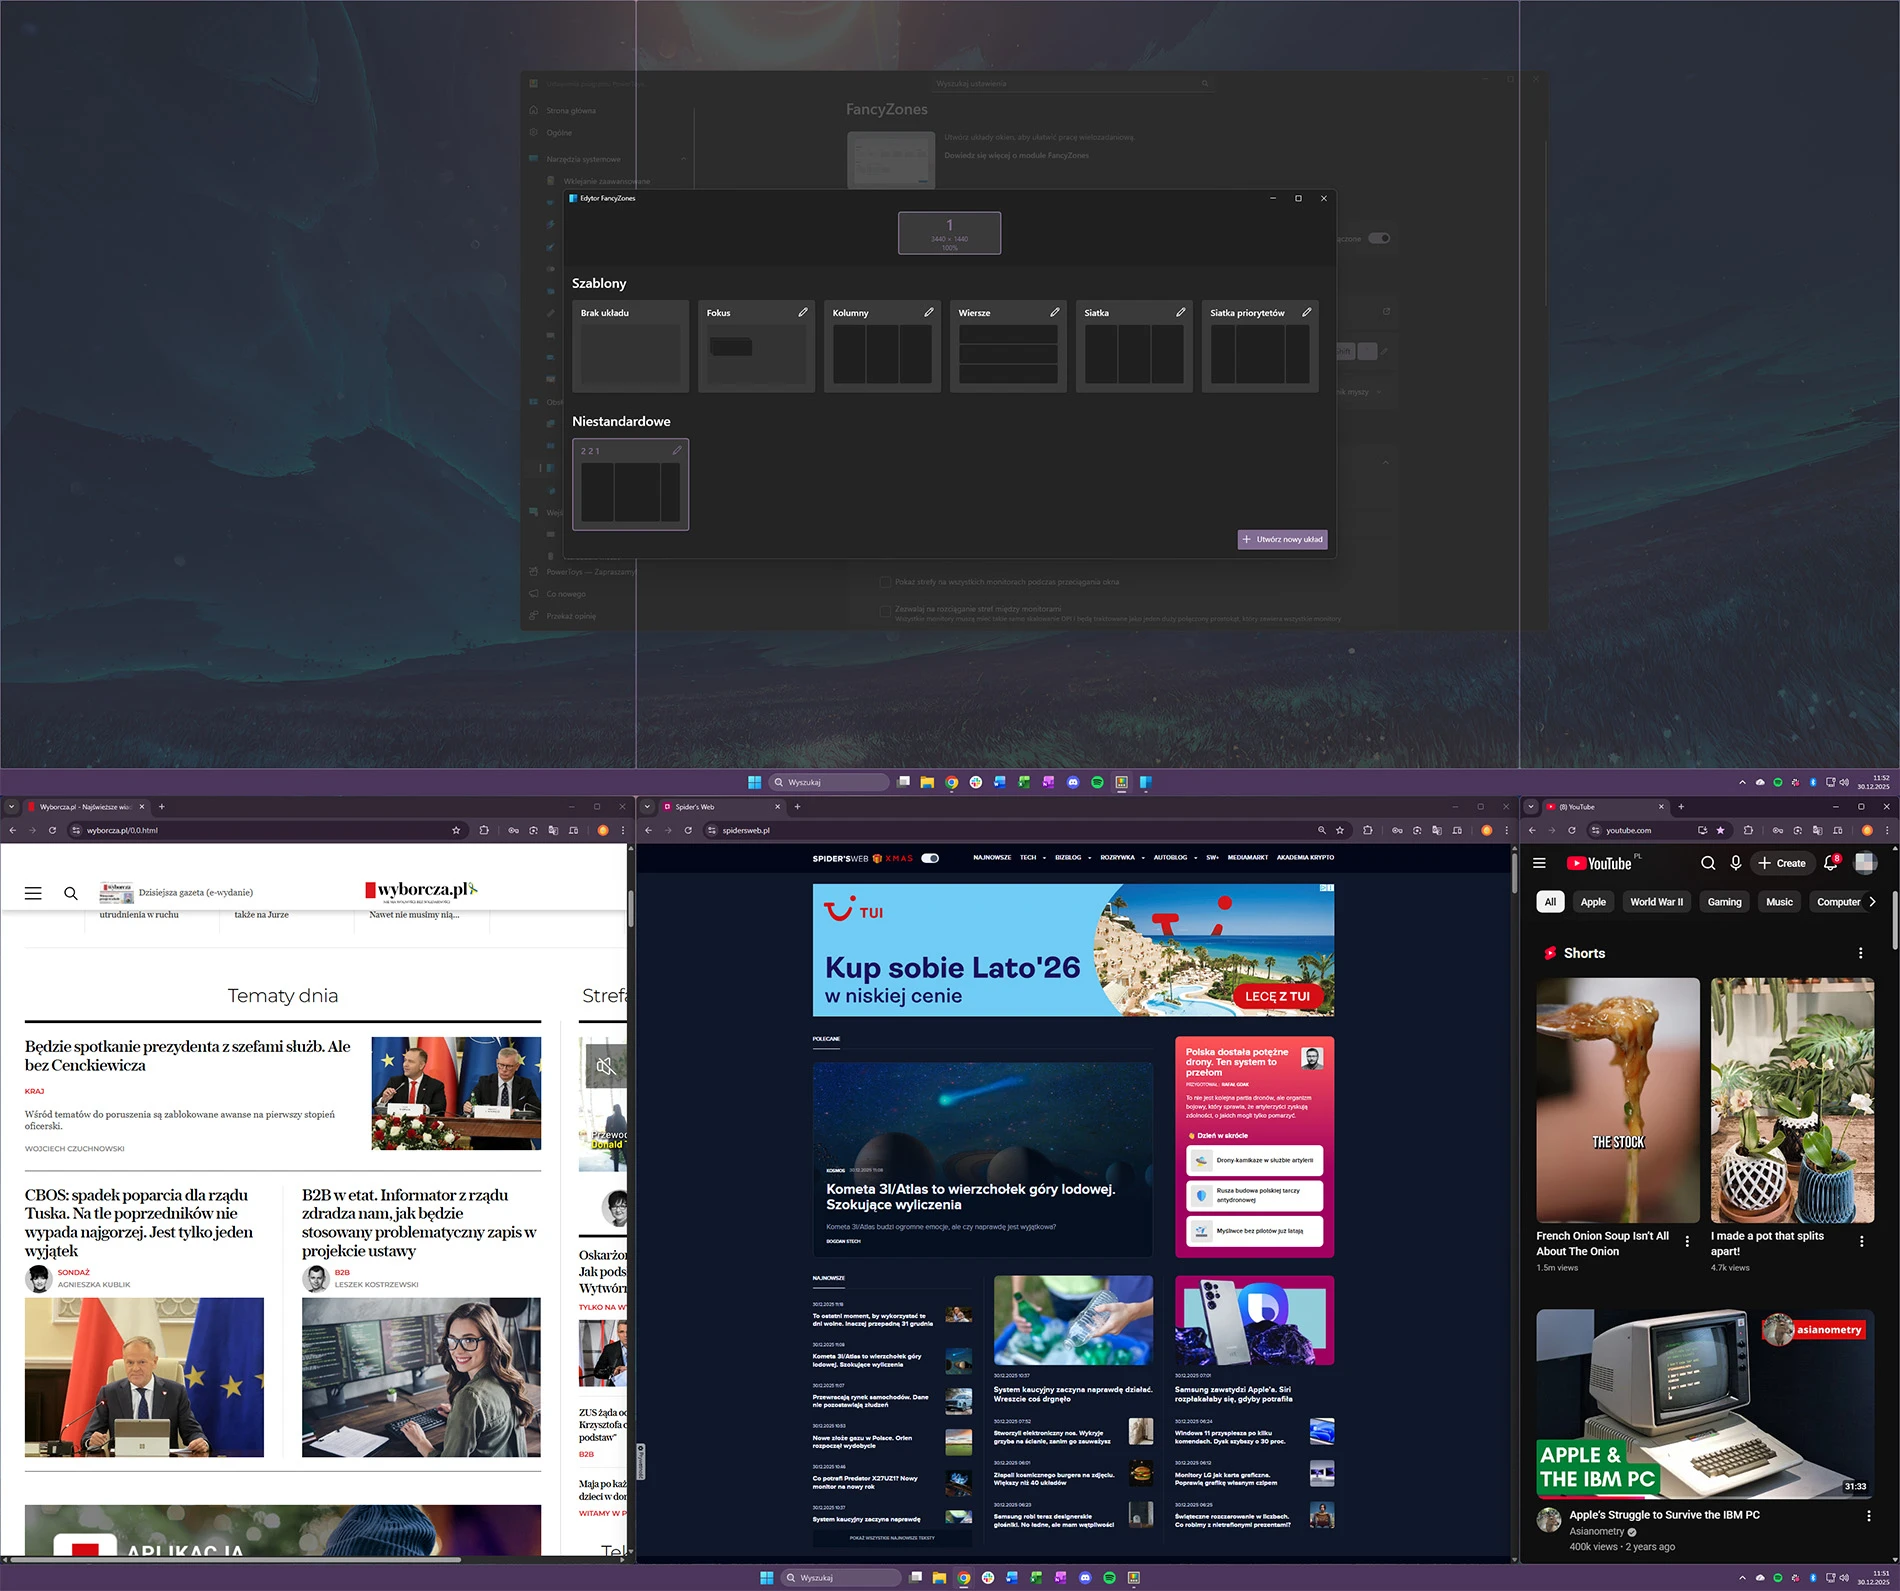Select the Gaming chip on YouTube
The width and height of the screenshot is (1900, 1591).
[x=1724, y=902]
